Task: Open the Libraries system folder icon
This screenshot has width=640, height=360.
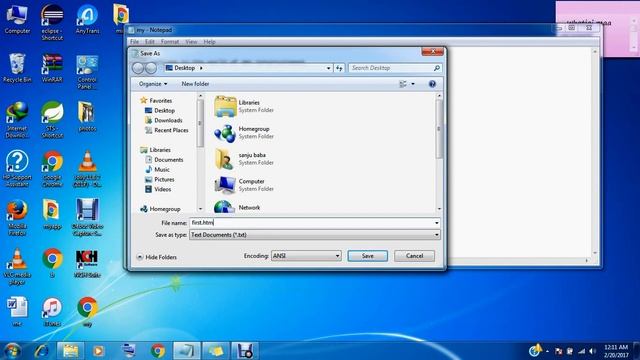Action: tap(225, 106)
